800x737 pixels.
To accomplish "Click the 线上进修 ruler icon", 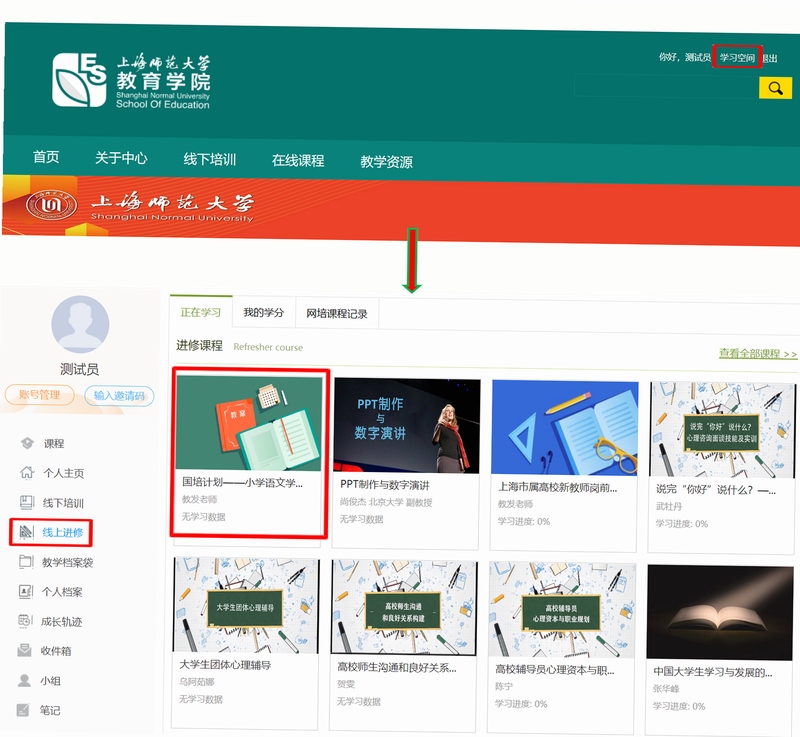I will coord(26,532).
